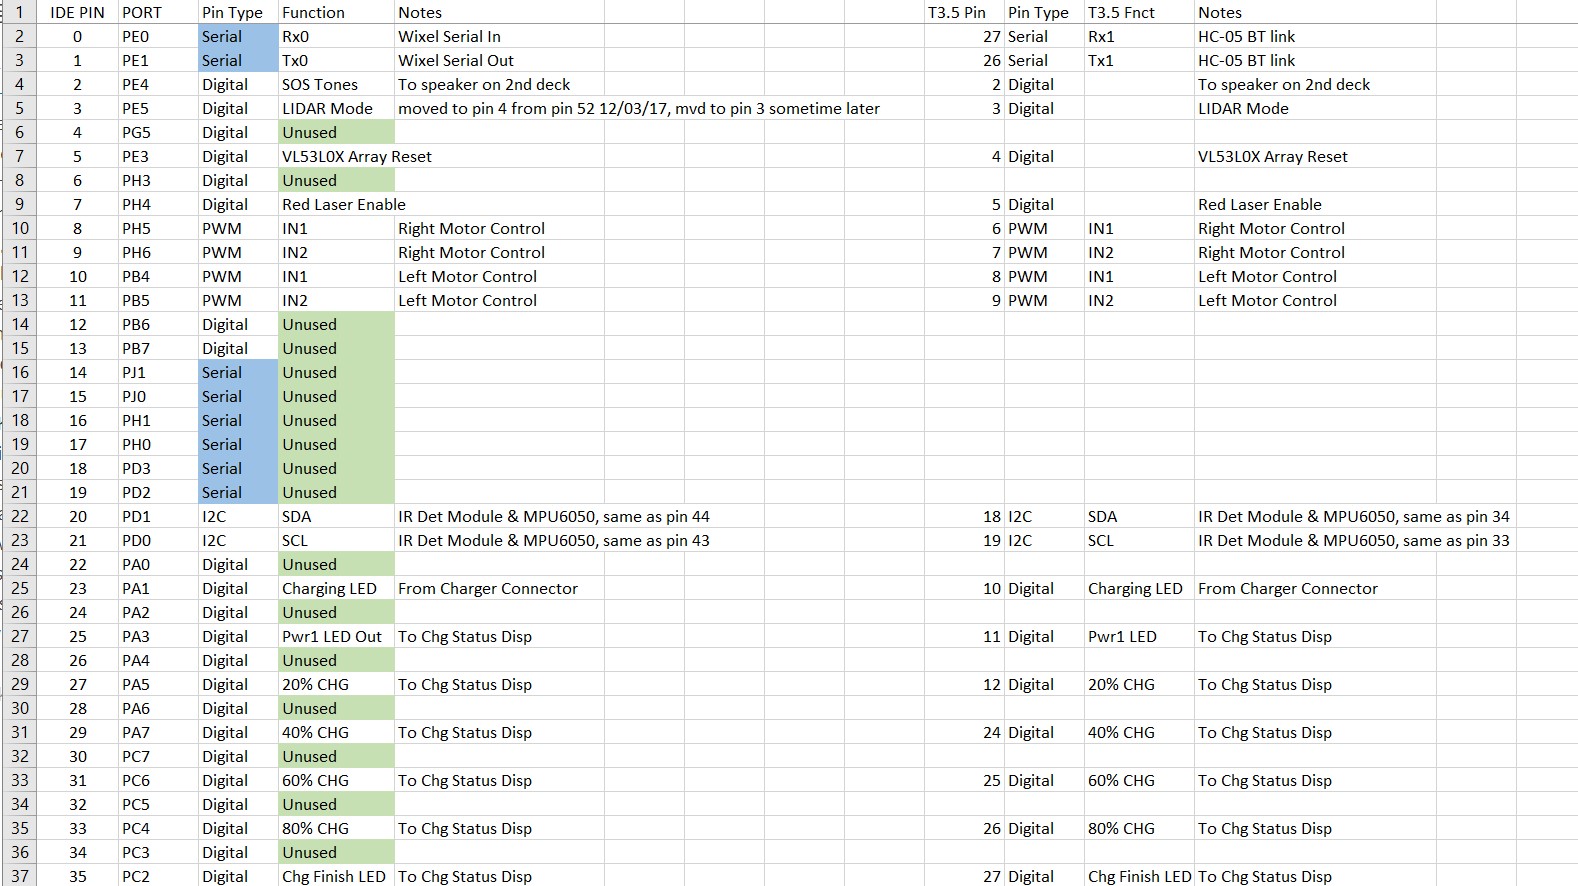Click the 'Wixel Serial In' note
The height and width of the screenshot is (886, 1578).
[x=449, y=36]
